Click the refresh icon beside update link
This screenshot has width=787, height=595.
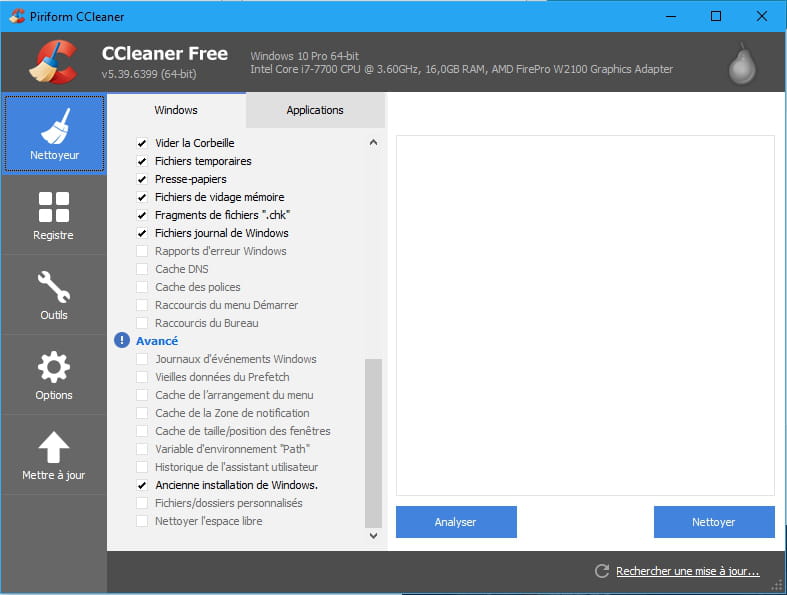coord(602,571)
